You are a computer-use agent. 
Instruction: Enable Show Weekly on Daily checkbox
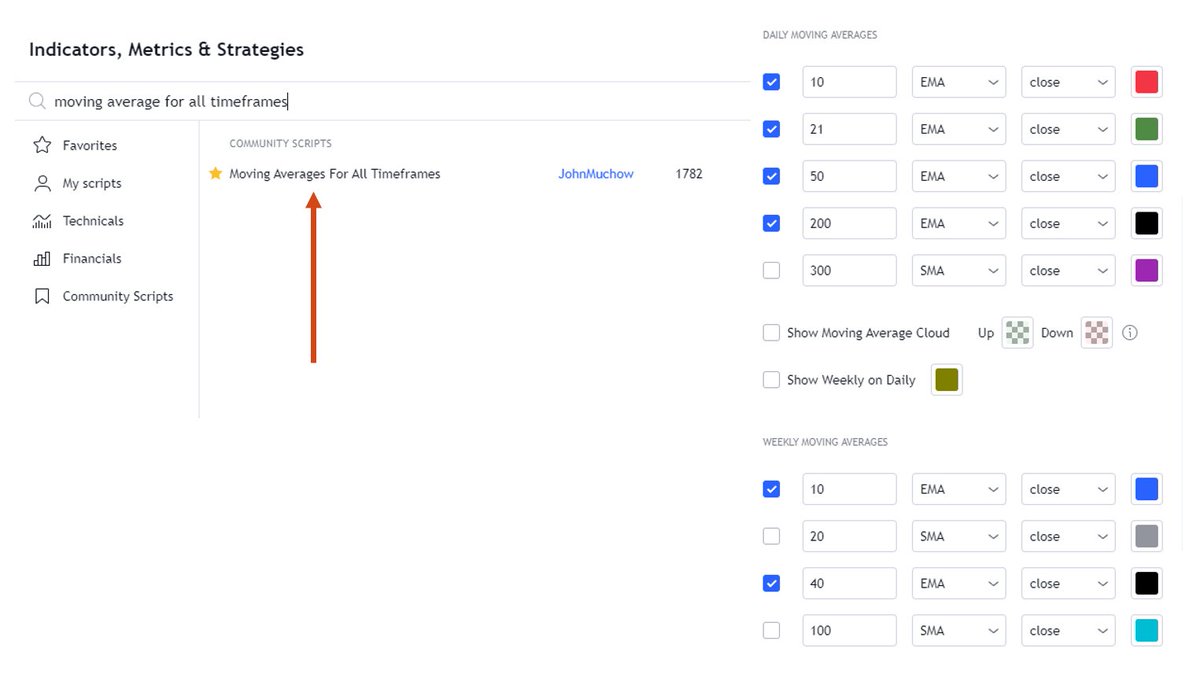(x=771, y=380)
